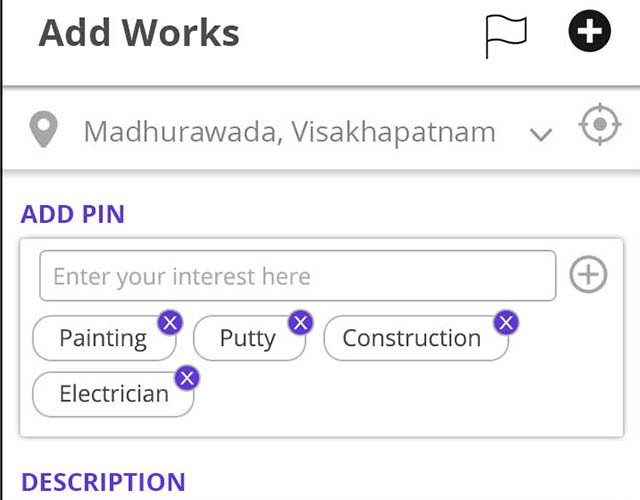Click the DESCRIPTION section label
The width and height of the screenshot is (640, 500).
pos(103,481)
